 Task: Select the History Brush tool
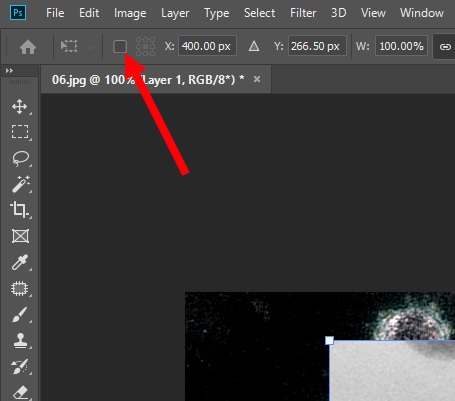click(20, 367)
